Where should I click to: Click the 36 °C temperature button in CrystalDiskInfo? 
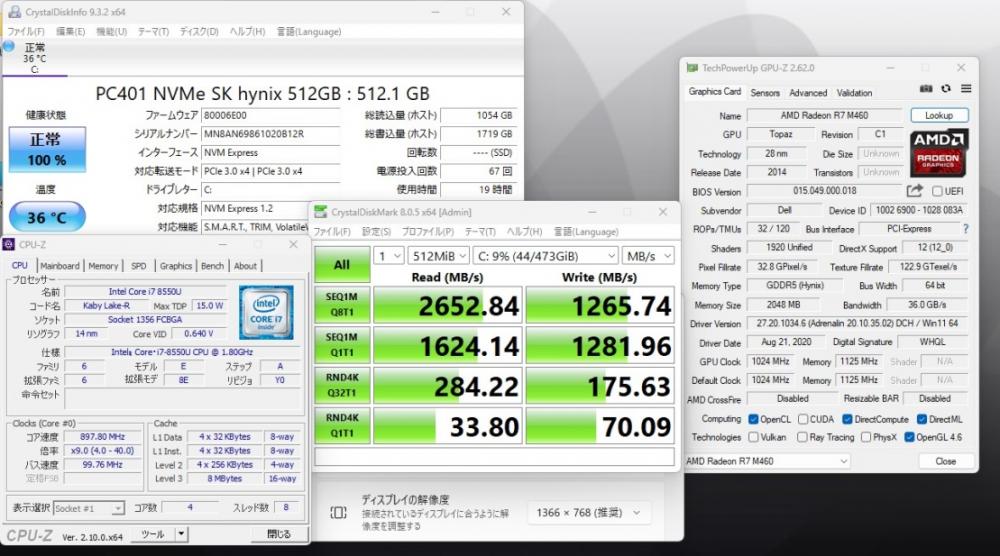click(x=47, y=217)
